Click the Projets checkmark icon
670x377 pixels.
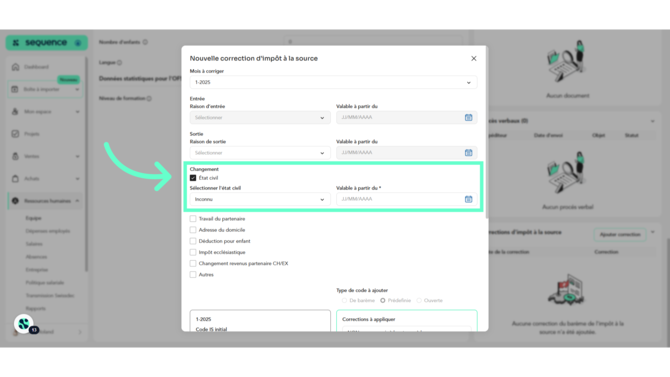tap(15, 134)
